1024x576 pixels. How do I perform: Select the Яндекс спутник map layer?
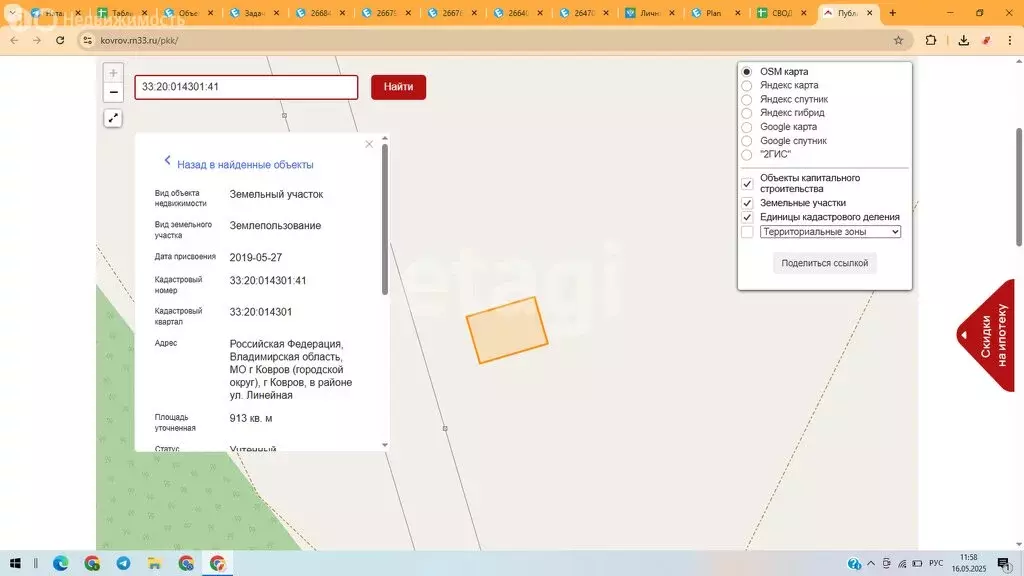pyautogui.click(x=747, y=99)
